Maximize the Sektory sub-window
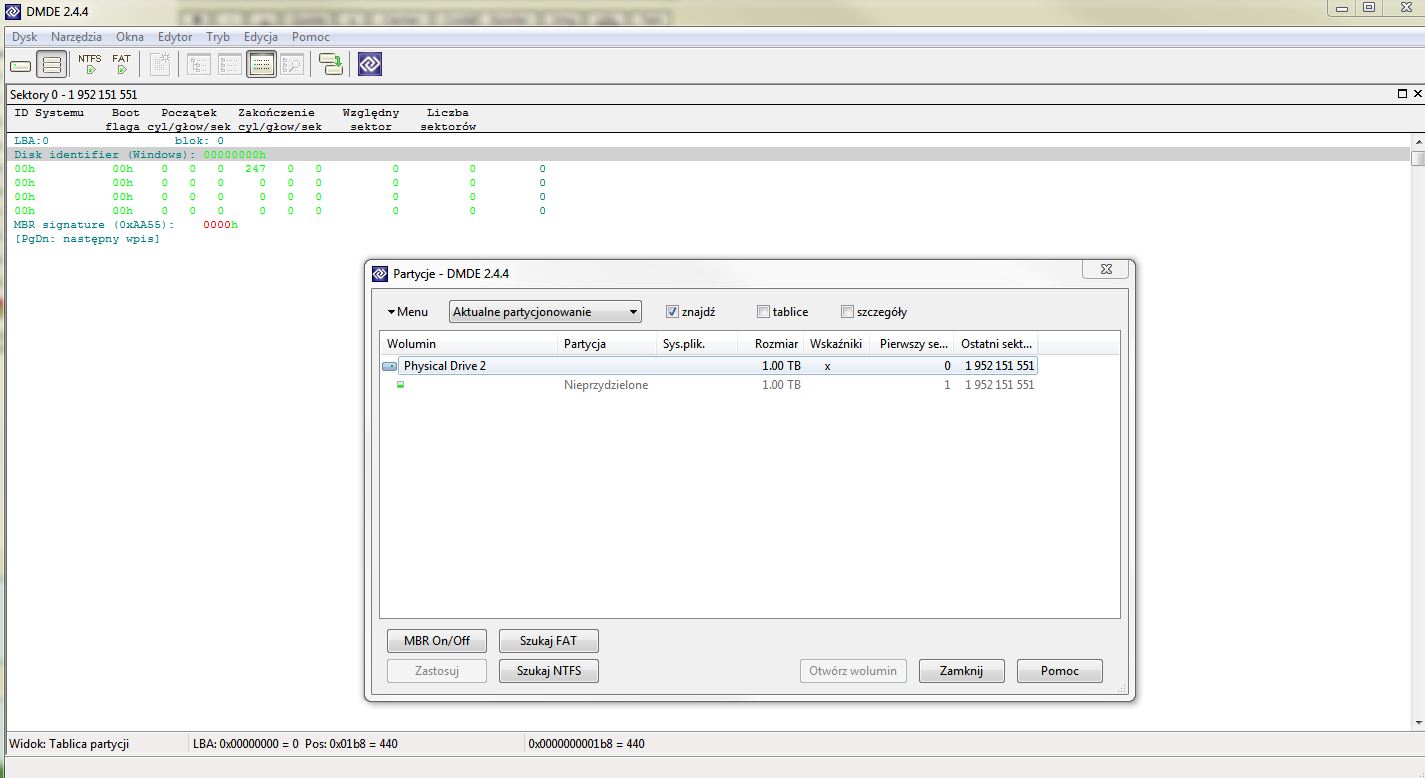 point(1402,93)
